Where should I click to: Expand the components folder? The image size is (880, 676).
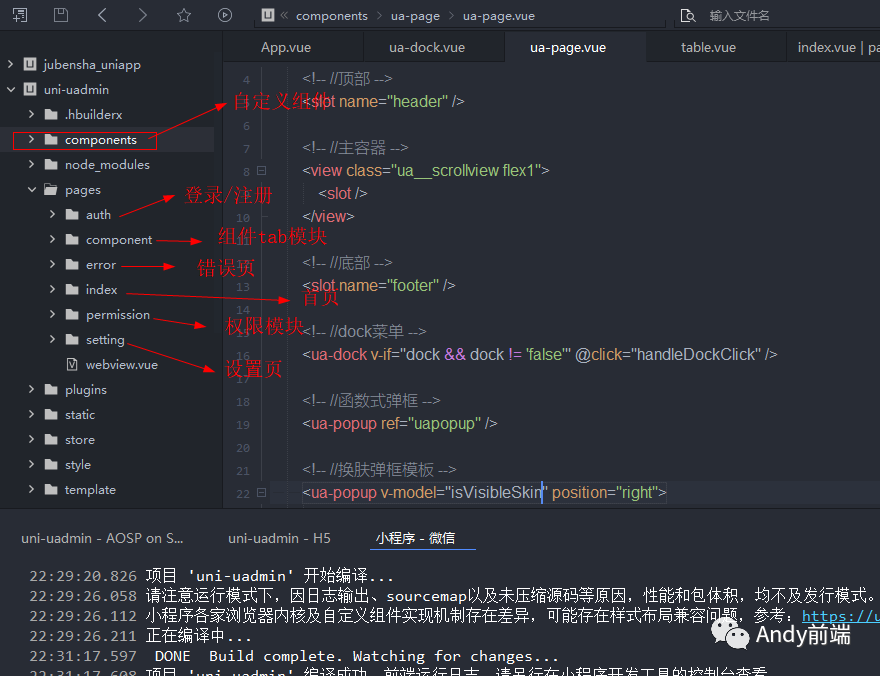(32, 140)
